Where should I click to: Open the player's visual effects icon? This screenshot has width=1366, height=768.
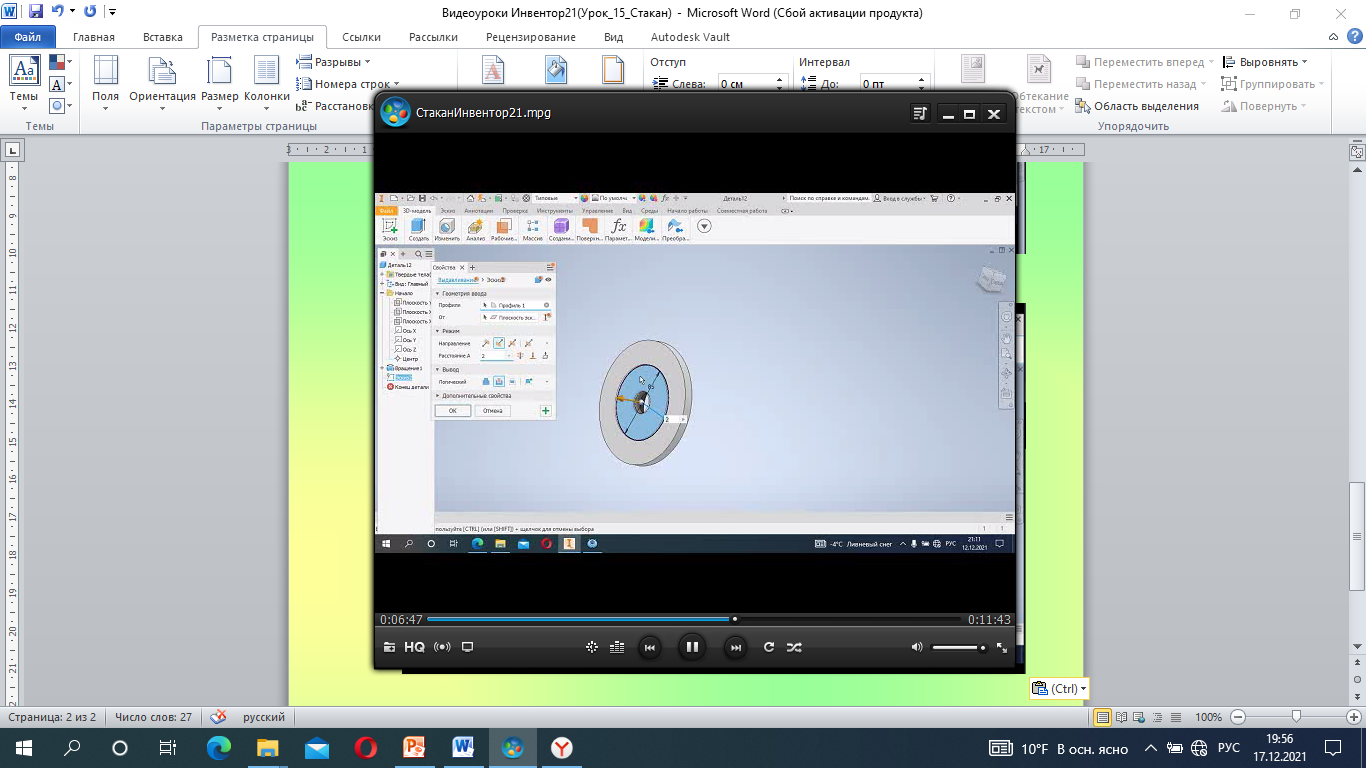(592, 647)
